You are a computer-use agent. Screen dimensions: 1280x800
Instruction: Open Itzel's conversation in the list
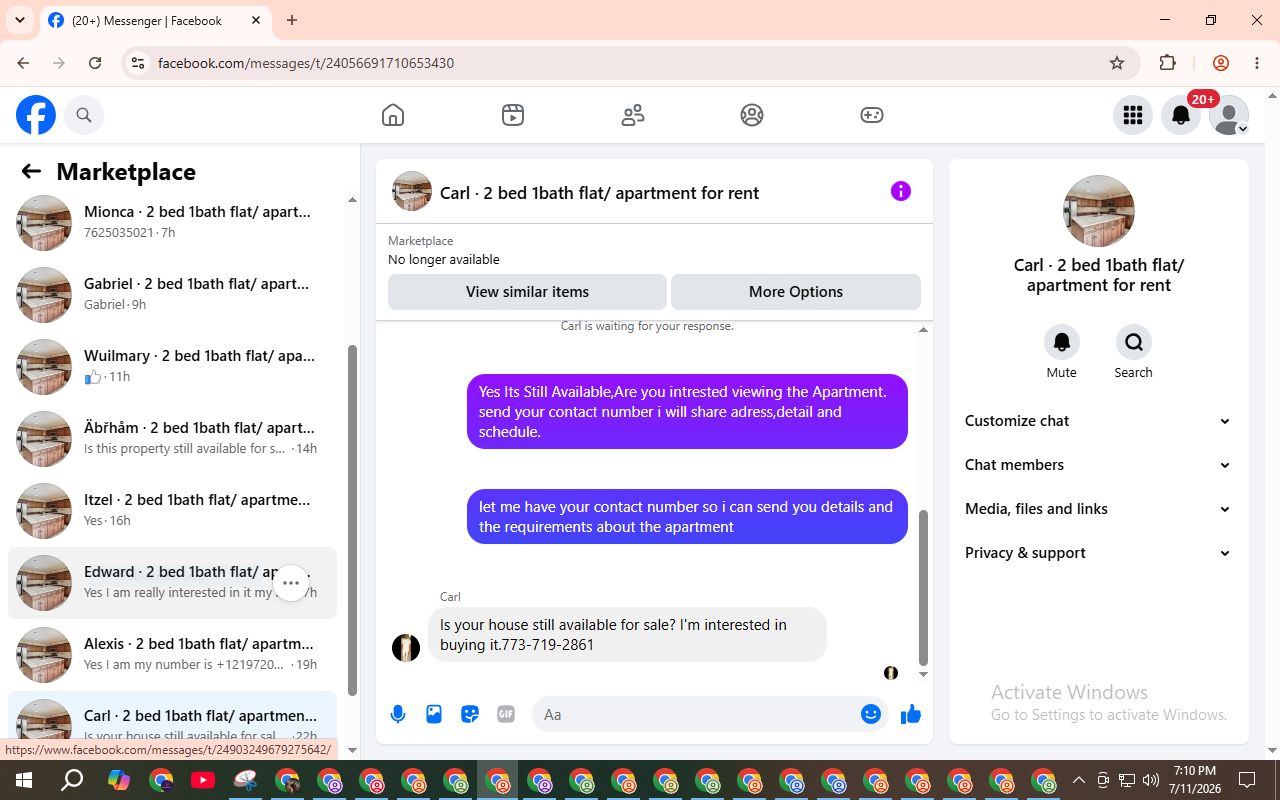coord(172,510)
